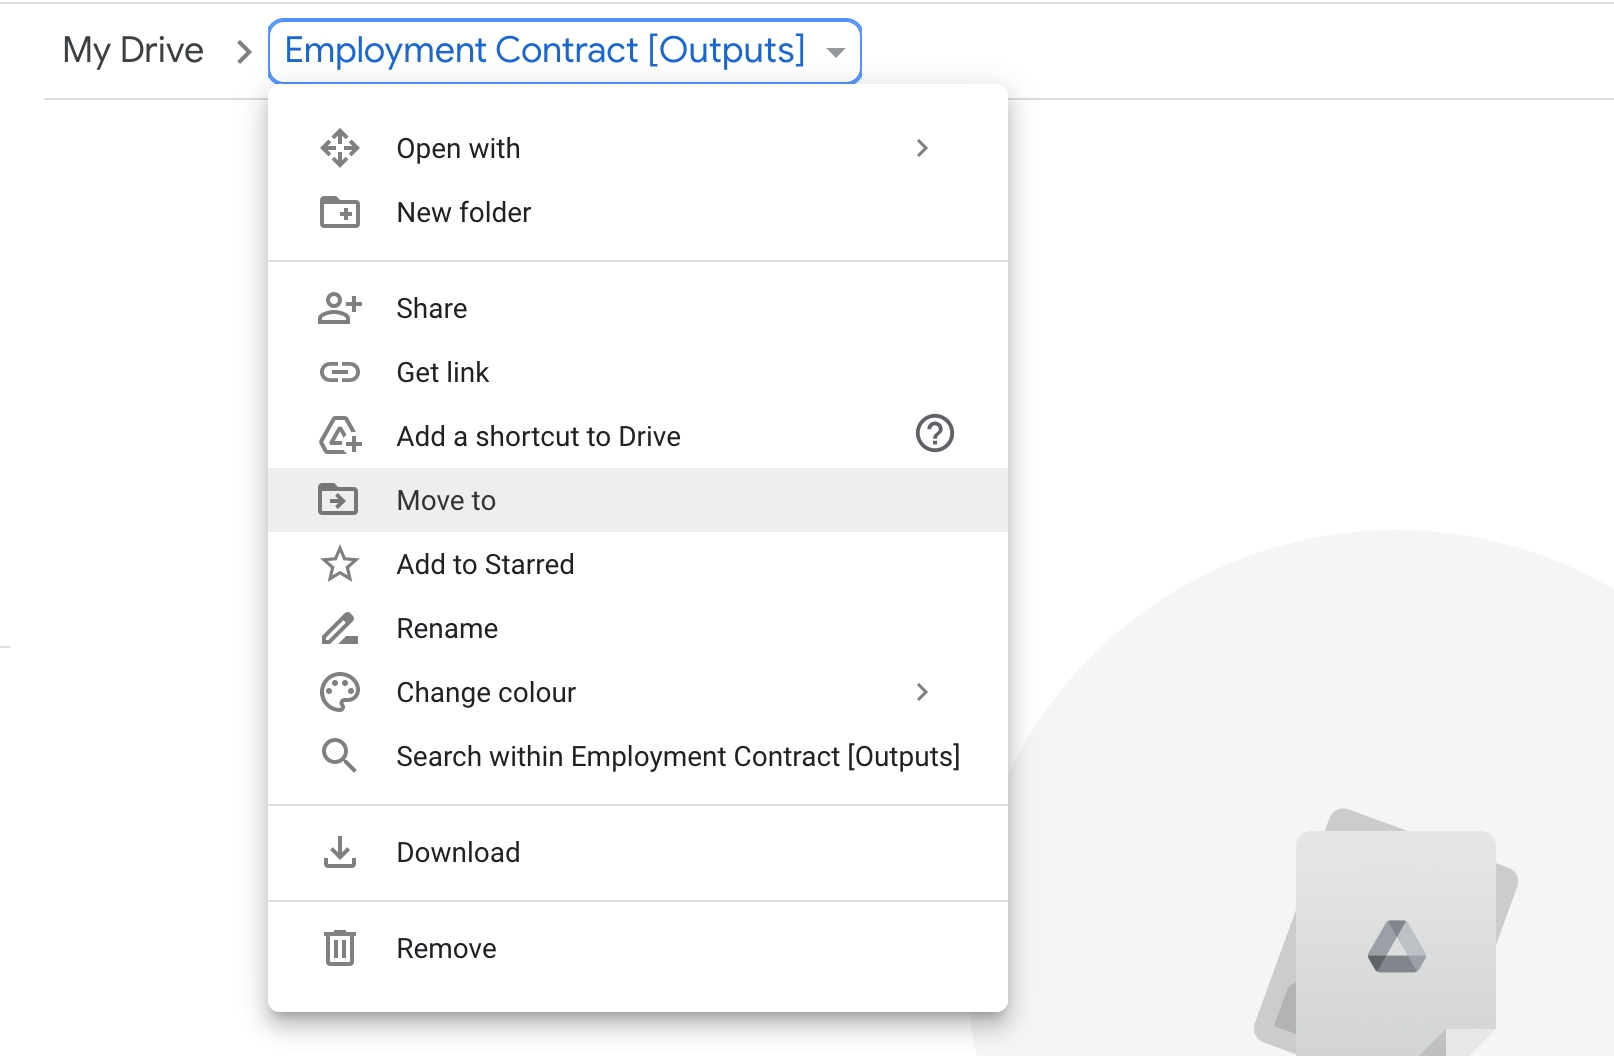Expand the Change colour submenu arrow
This screenshot has height=1056, width=1614.
click(922, 692)
